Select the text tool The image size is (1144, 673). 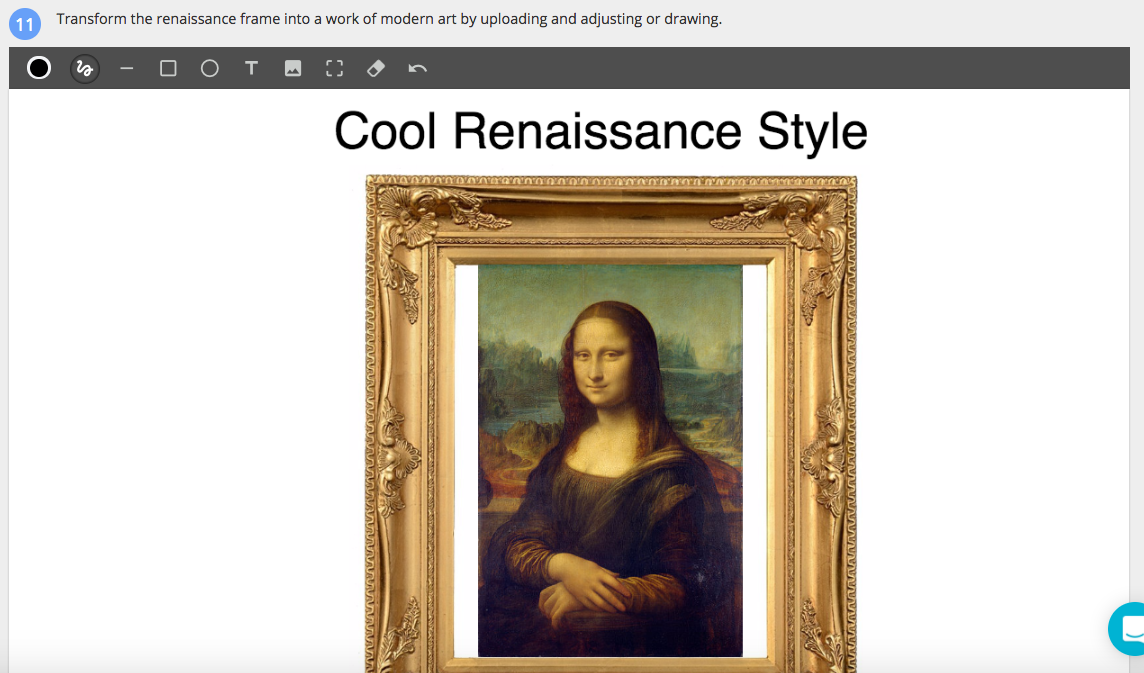pos(252,69)
